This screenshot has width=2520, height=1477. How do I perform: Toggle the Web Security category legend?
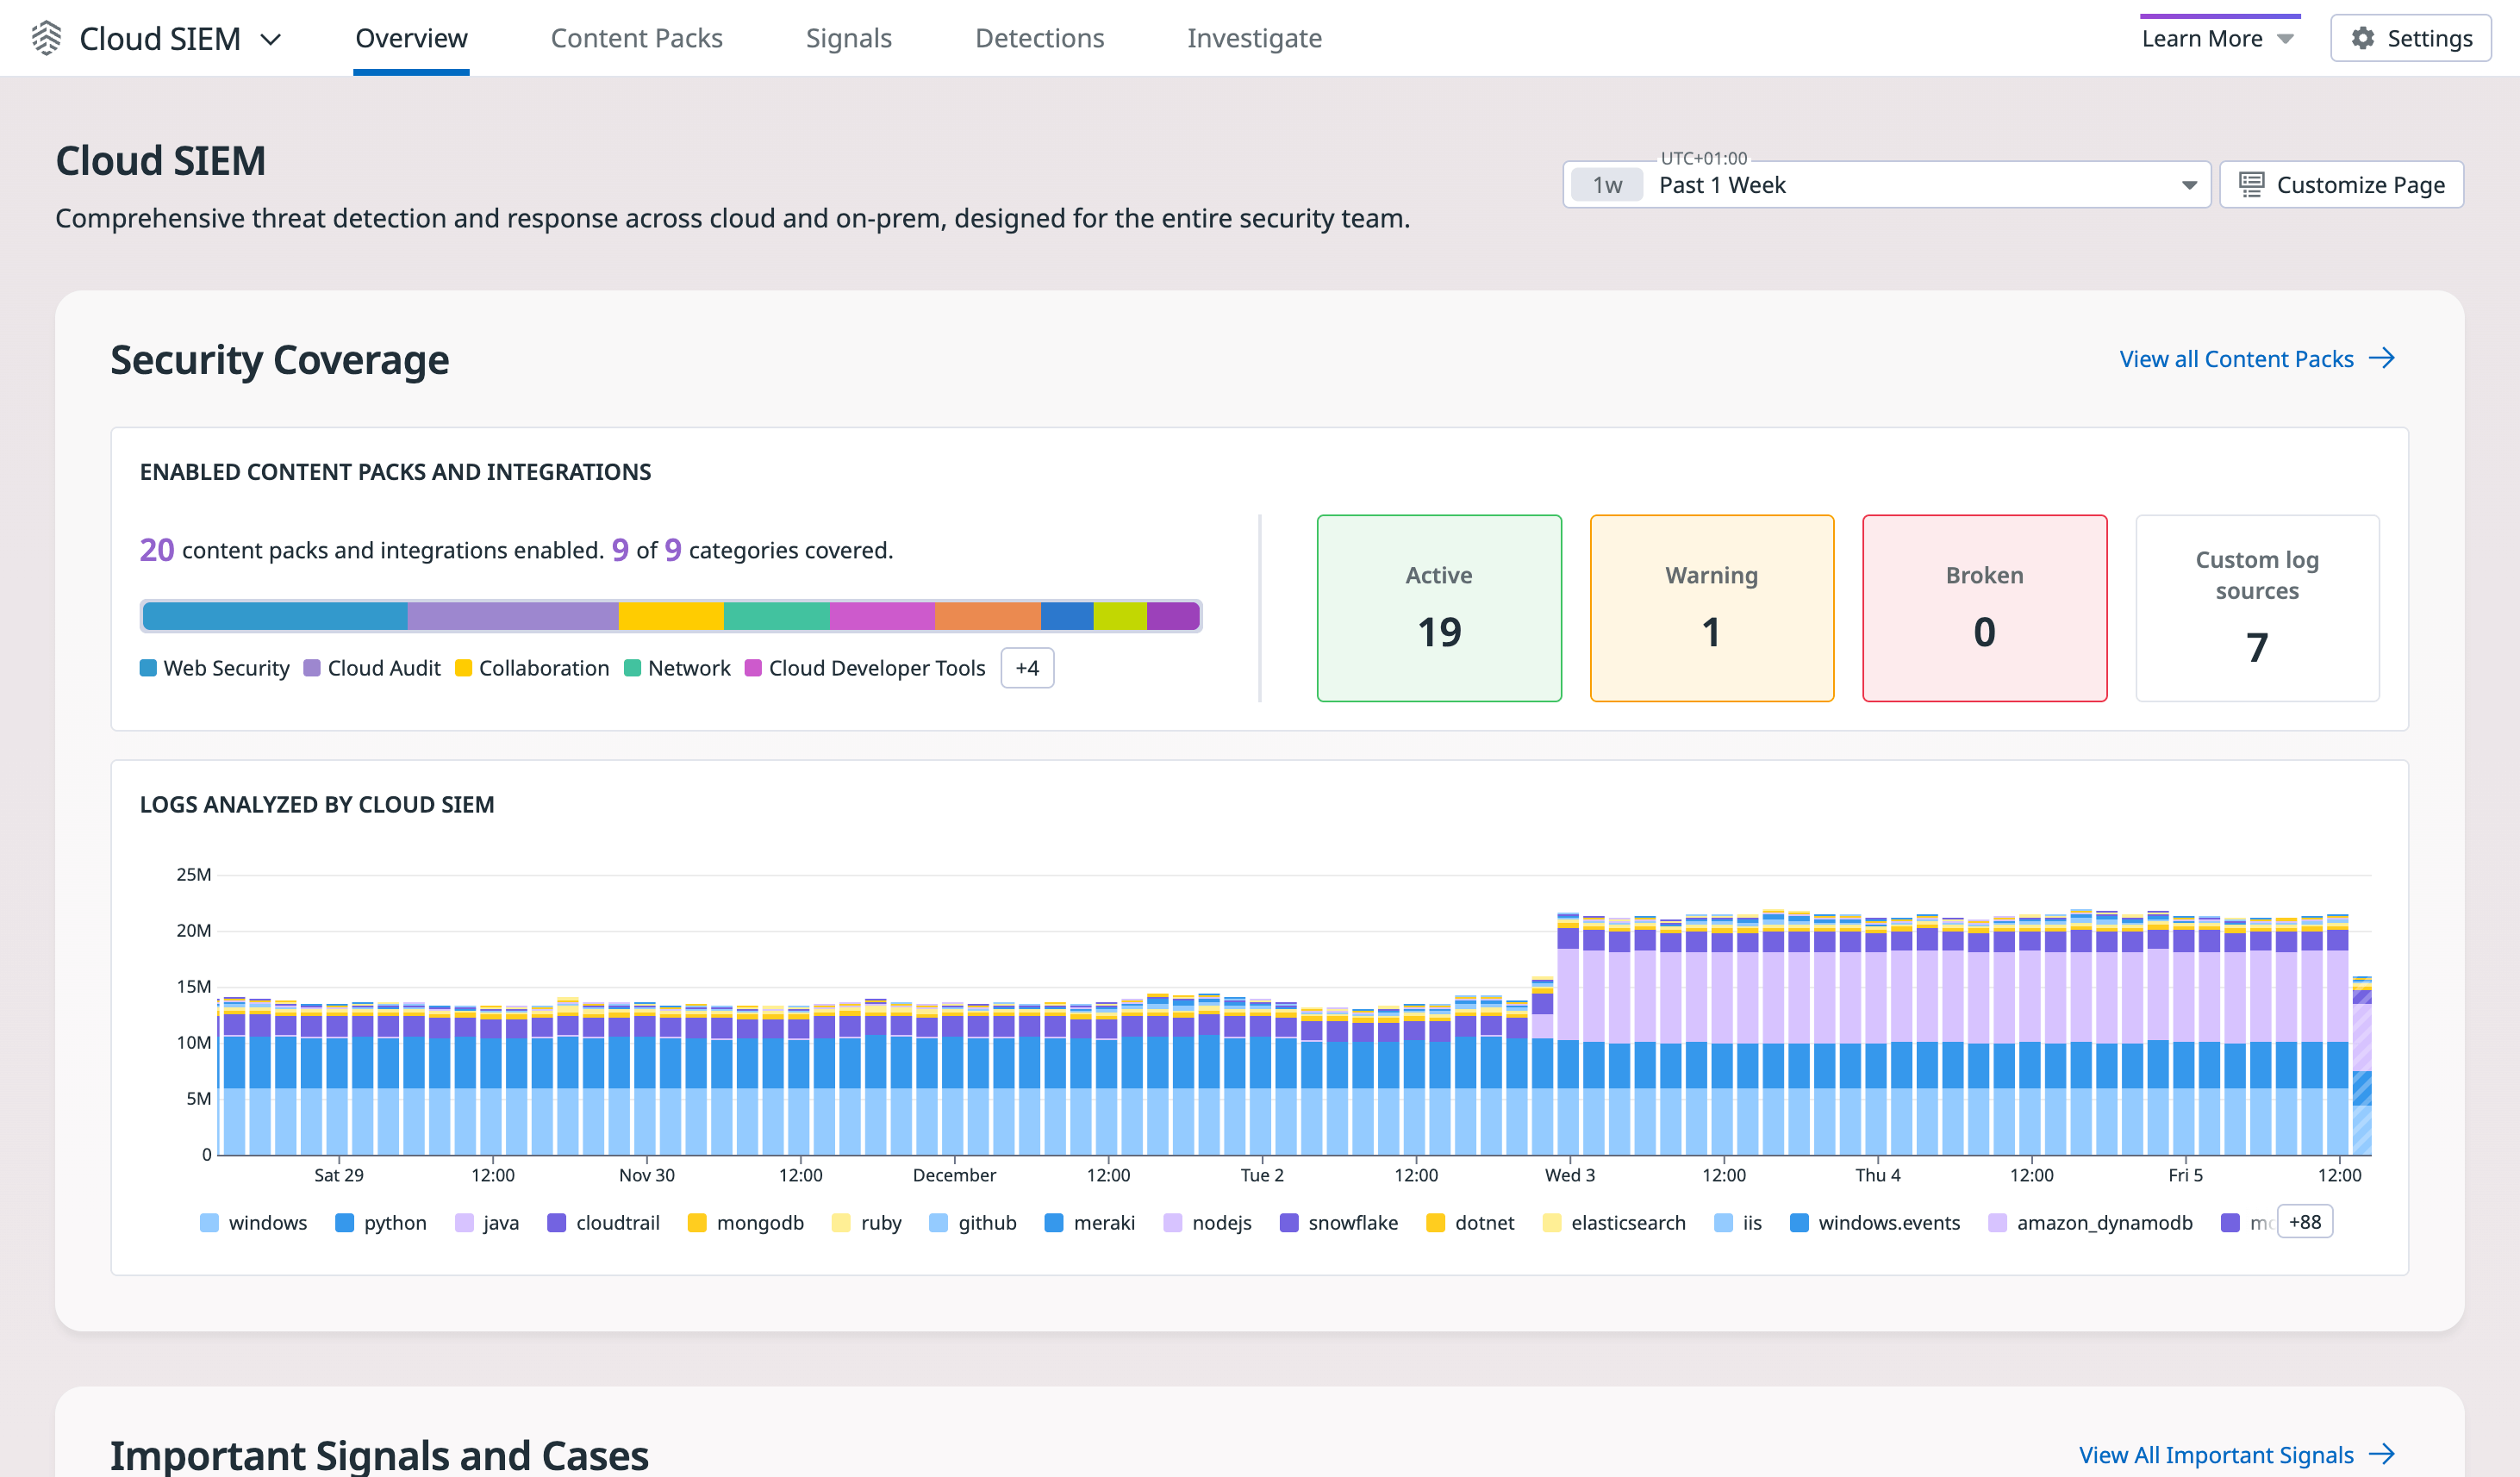225,668
